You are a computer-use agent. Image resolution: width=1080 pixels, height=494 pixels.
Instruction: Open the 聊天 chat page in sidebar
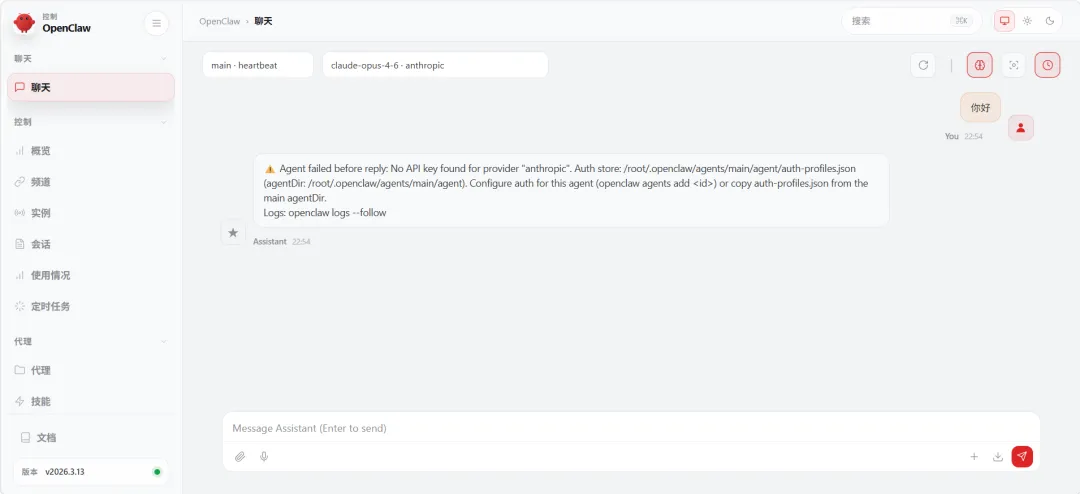[91, 88]
